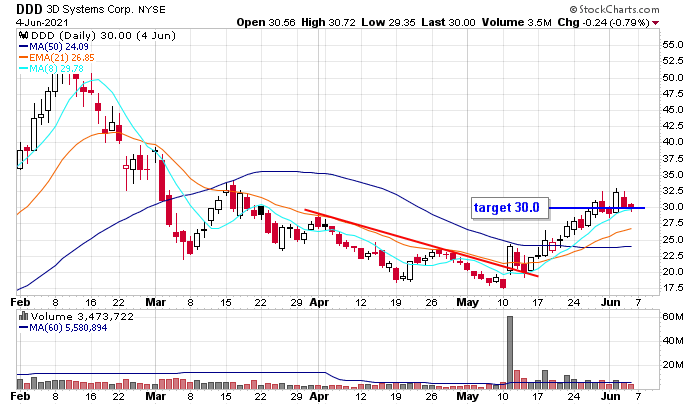Click the 'Open 30.56' value
The height and width of the screenshot is (405, 700).
pyautogui.click(x=266, y=22)
